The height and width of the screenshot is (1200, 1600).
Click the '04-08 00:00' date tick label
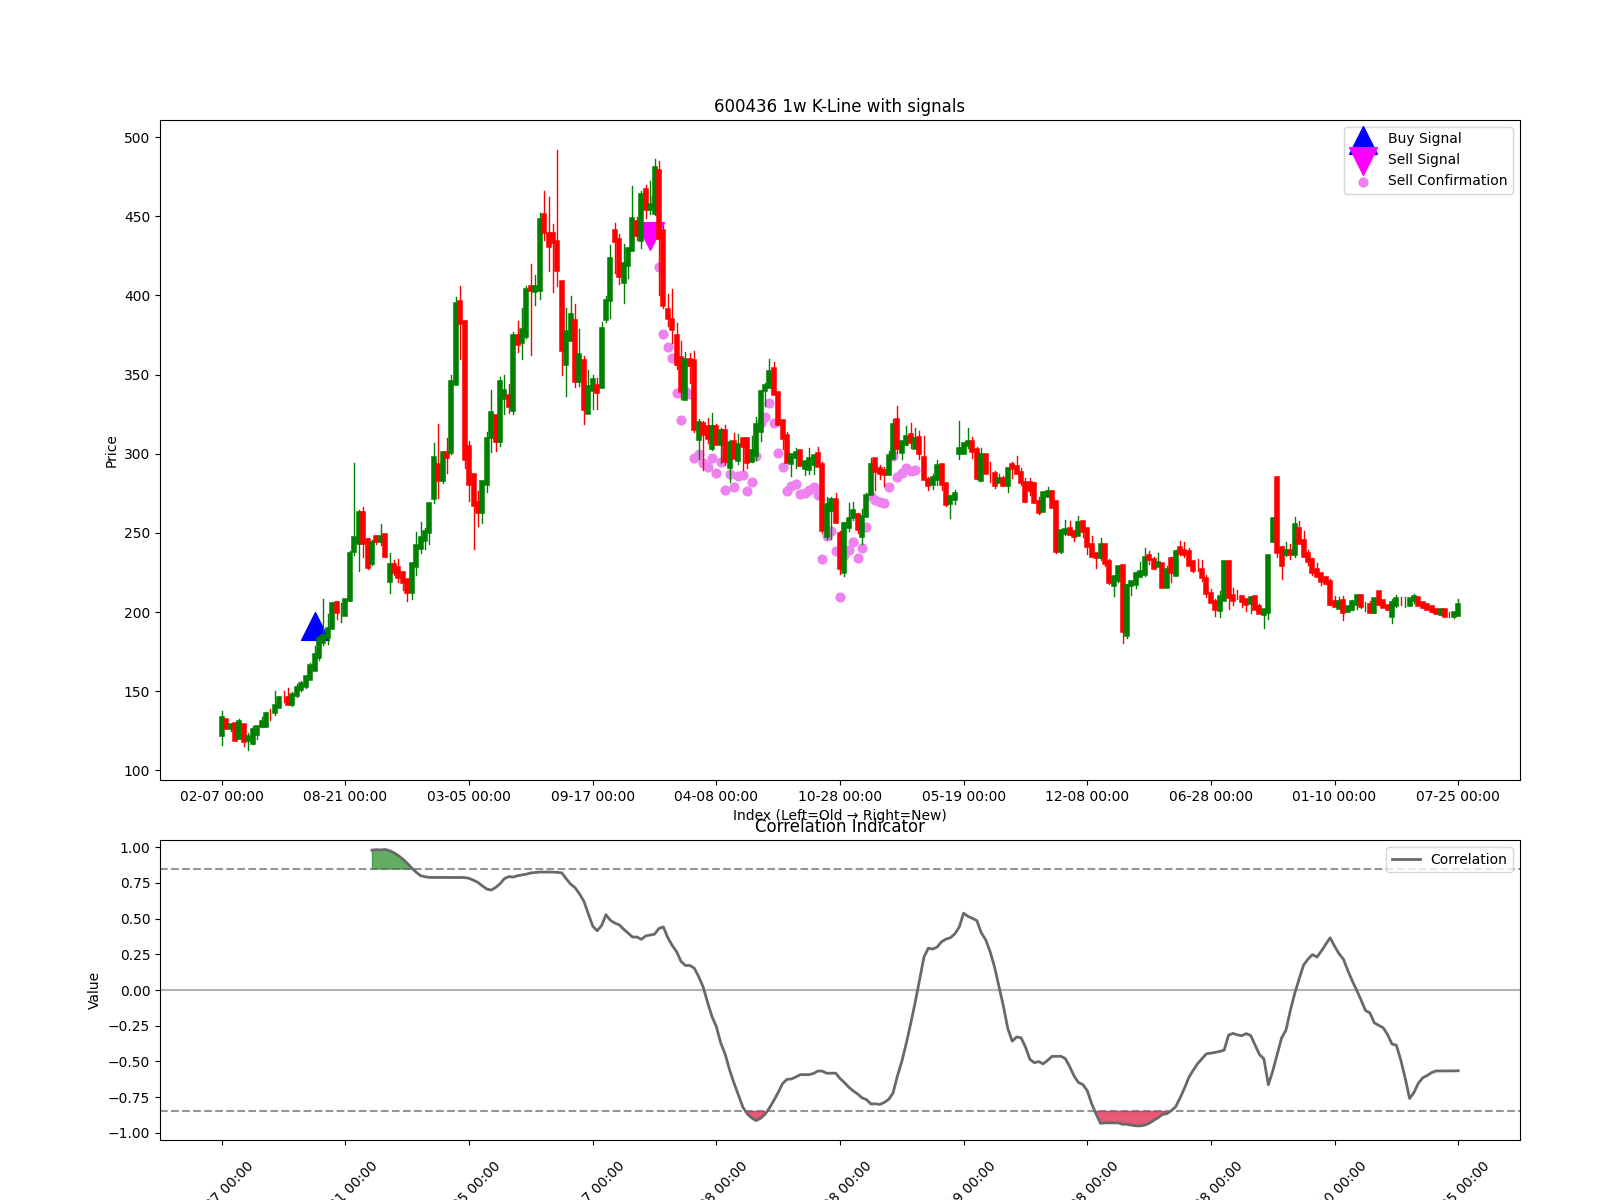pyautogui.click(x=716, y=797)
